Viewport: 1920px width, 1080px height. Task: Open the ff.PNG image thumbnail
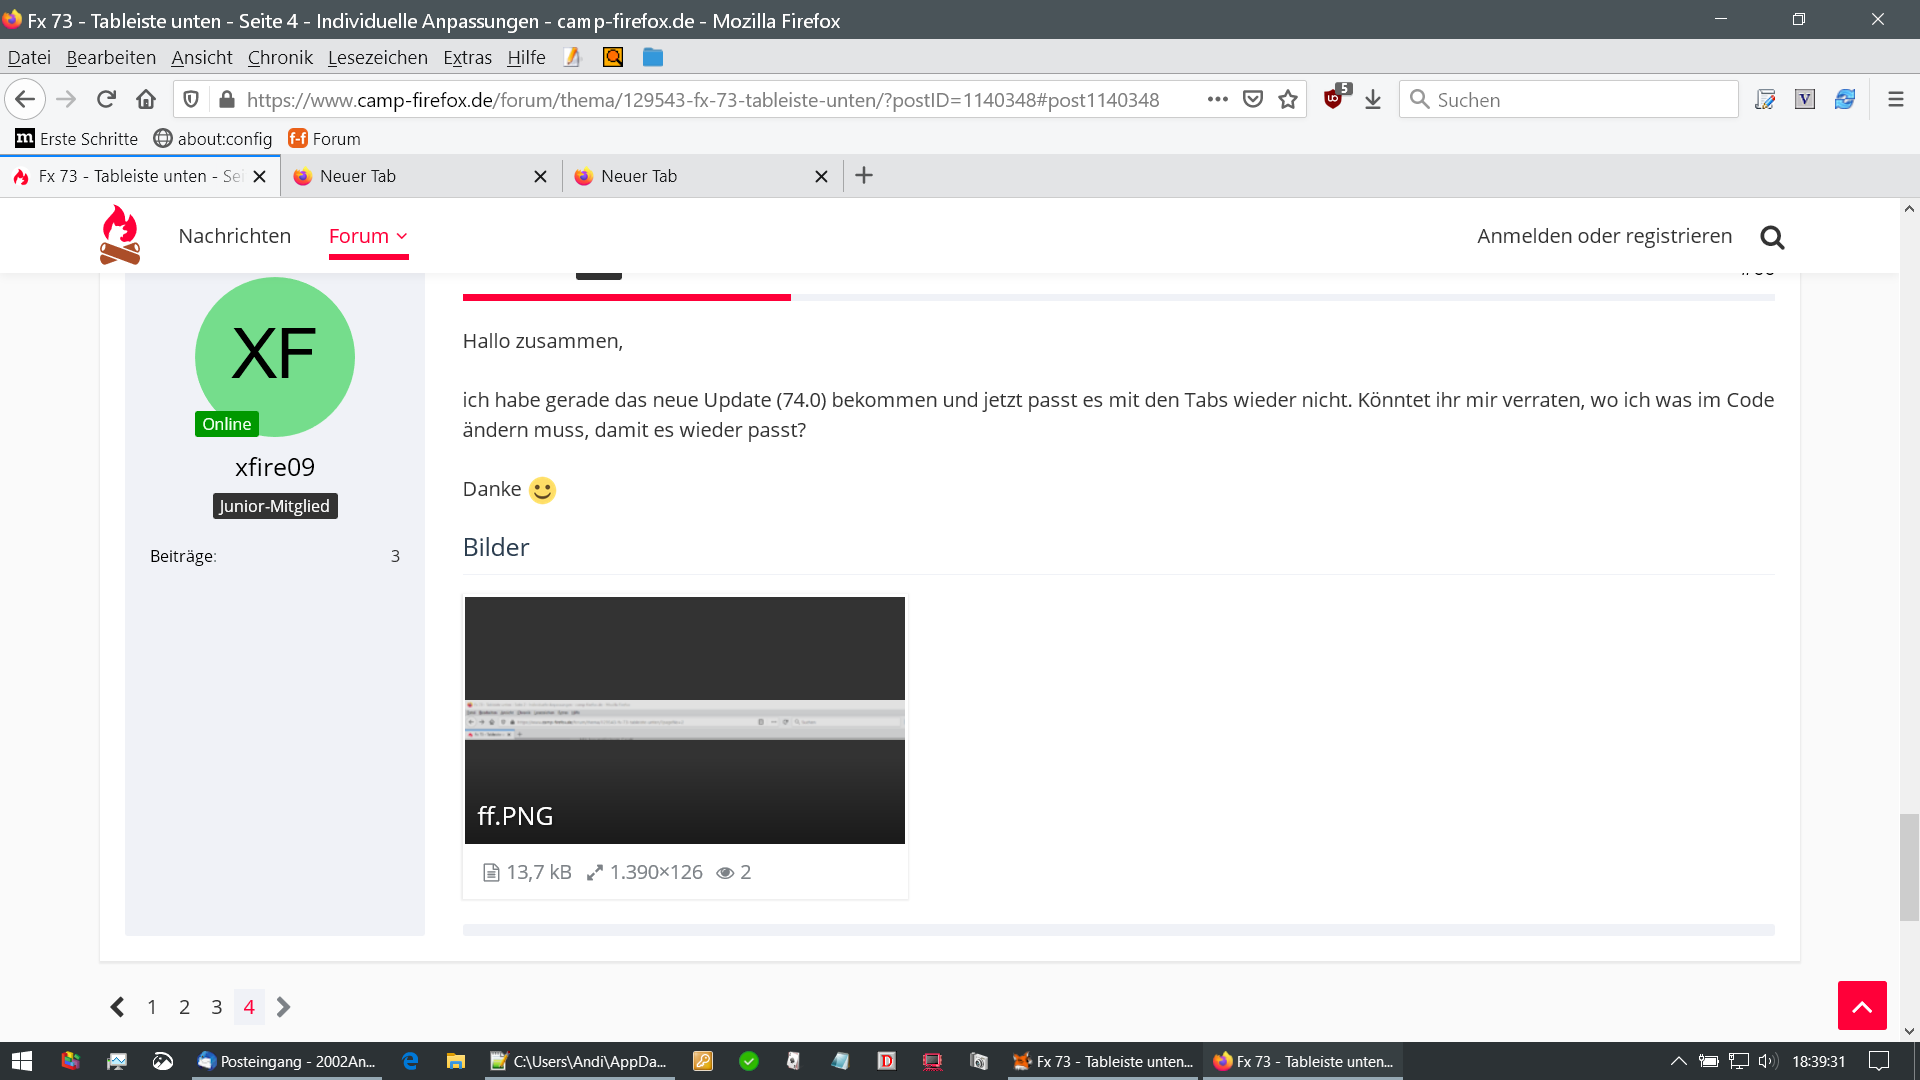pos(684,720)
